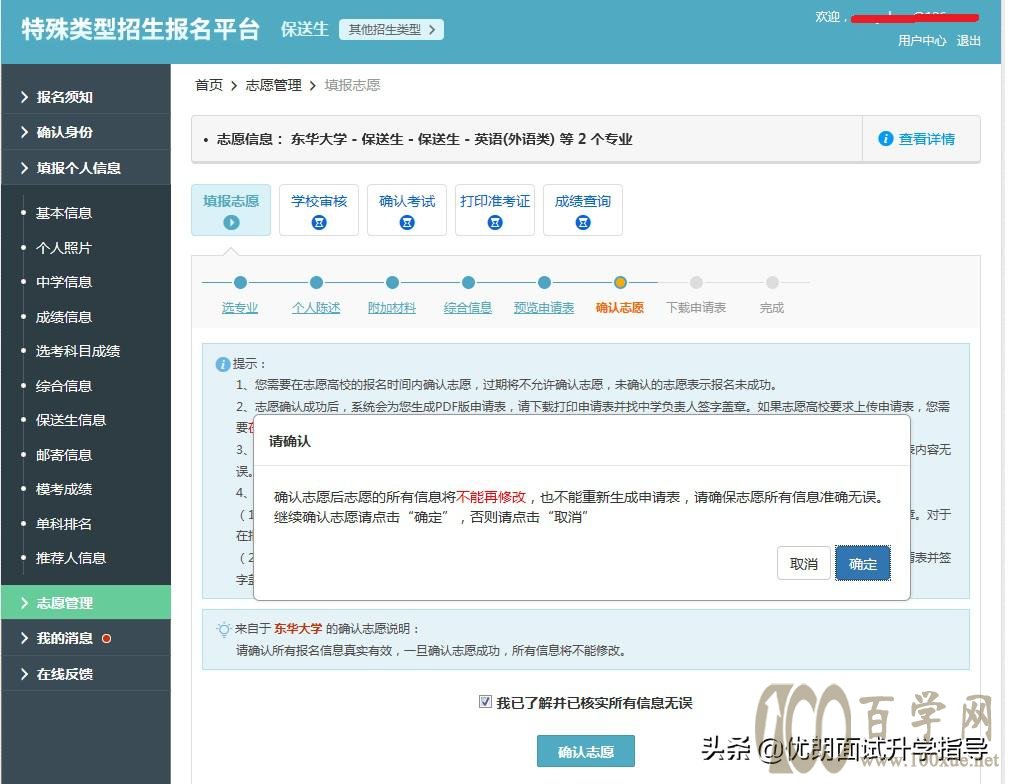The width and height of the screenshot is (1010, 784).
Task: Click the 附加材料 step link
Action: 392,308
